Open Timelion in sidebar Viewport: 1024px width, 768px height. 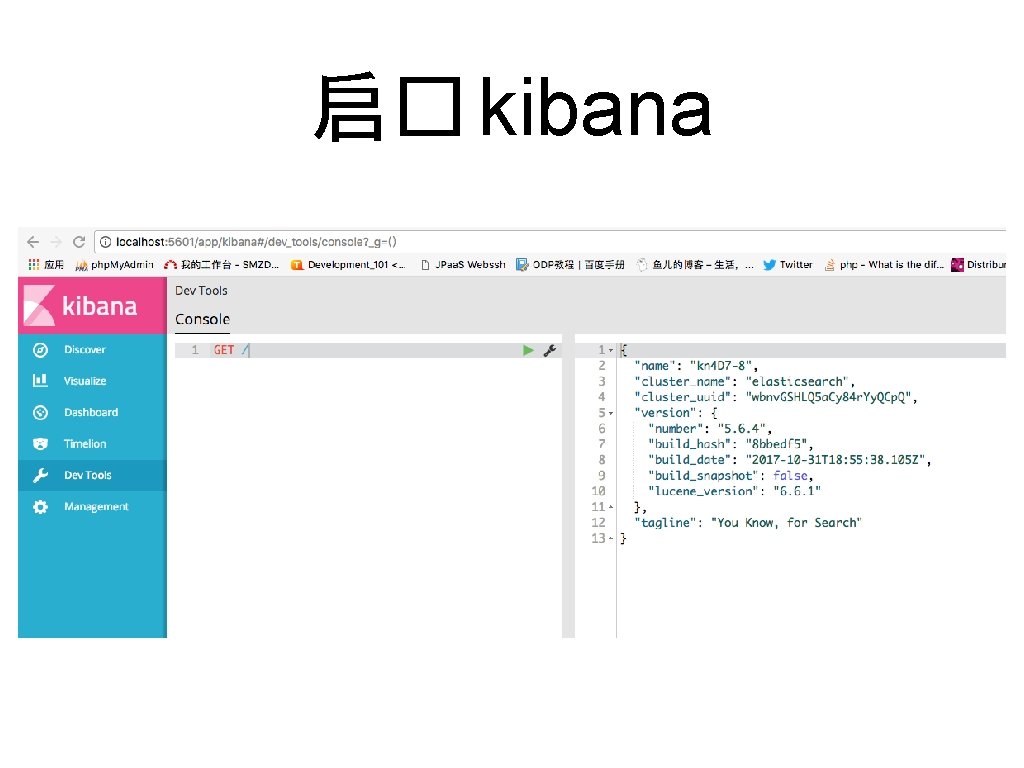(x=92, y=444)
